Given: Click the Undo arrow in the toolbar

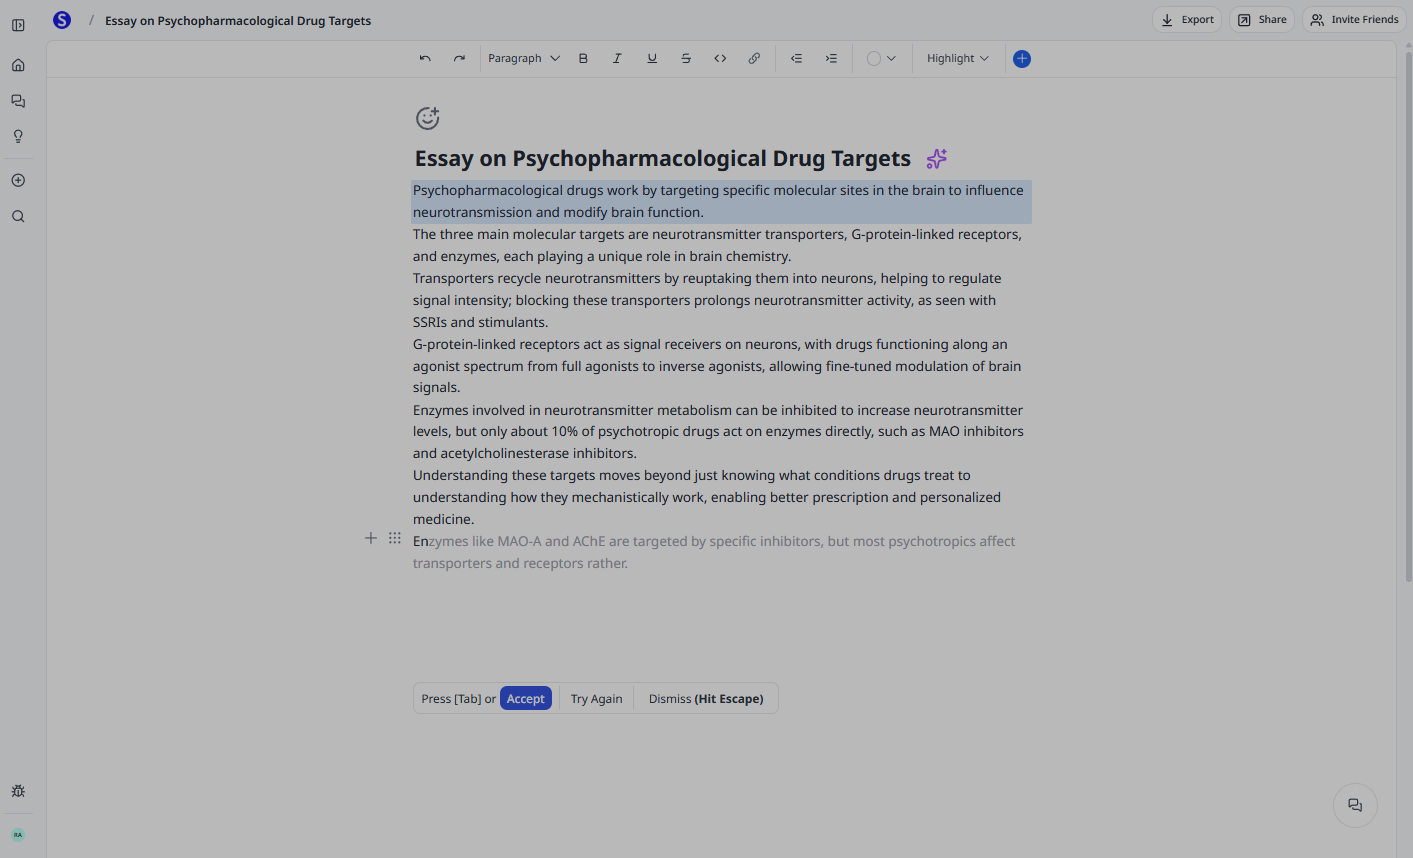Looking at the screenshot, I should pyautogui.click(x=424, y=58).
